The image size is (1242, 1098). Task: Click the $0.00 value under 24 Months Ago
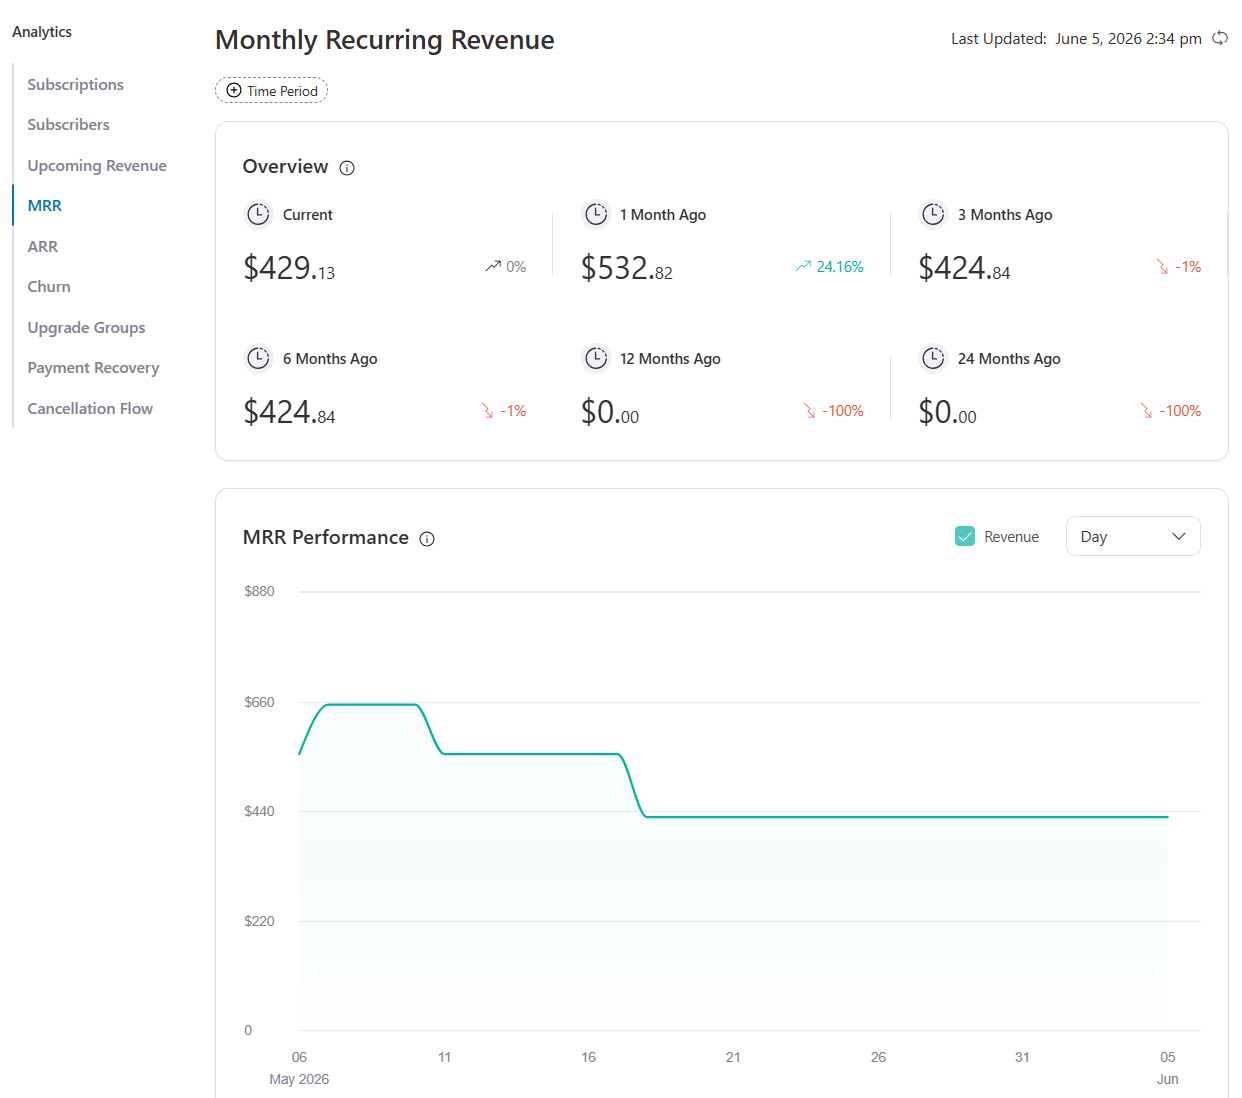947,412
